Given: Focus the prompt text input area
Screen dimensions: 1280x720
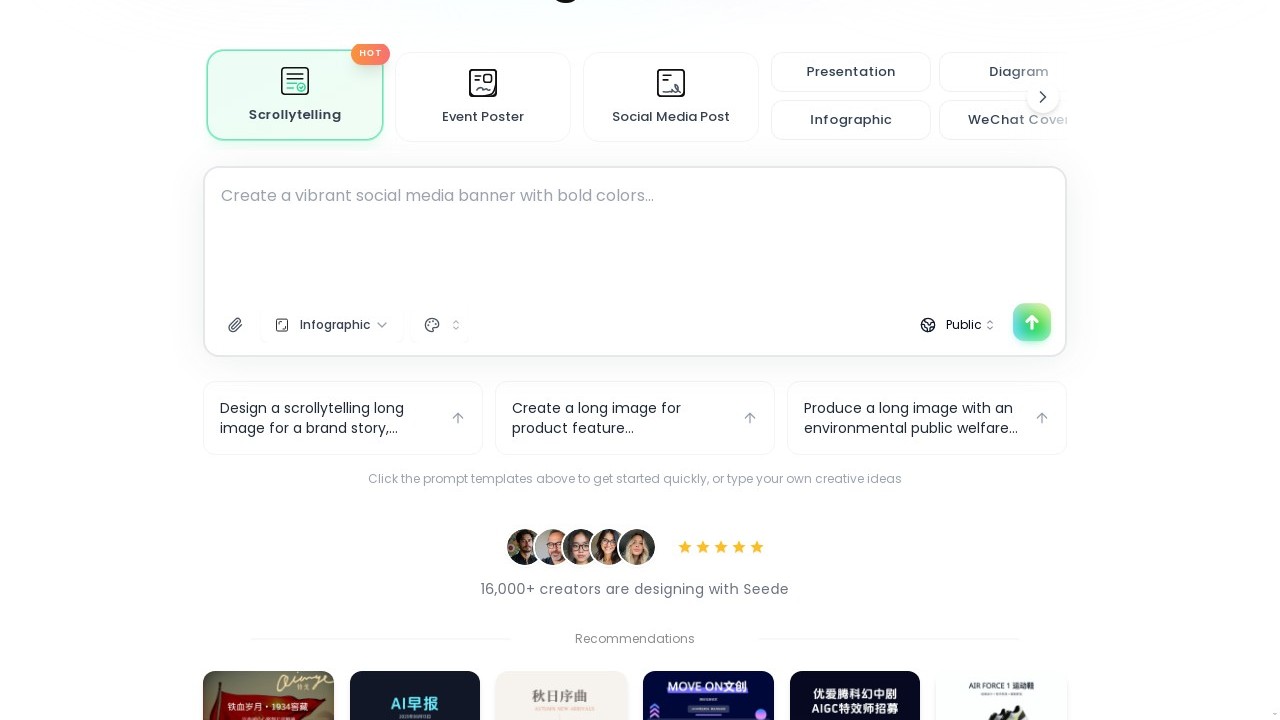Looking at the screenshot, I should pyautogui.click(x=635, y=240).
